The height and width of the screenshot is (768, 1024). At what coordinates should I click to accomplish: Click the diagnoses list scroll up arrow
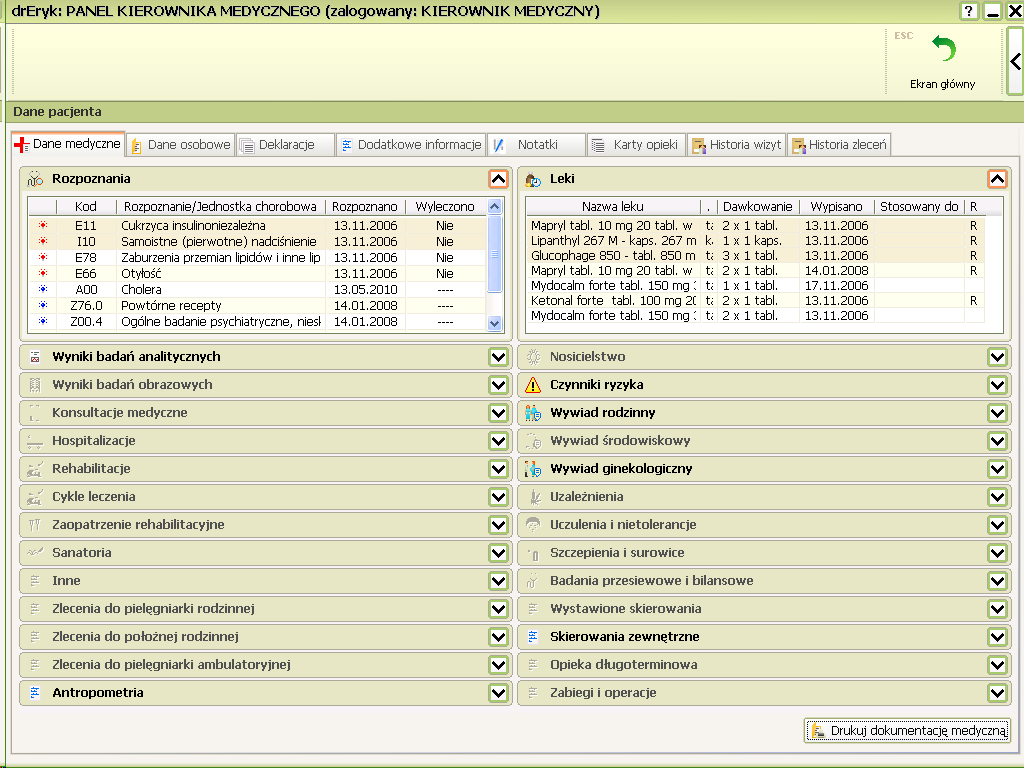[x=494, y=207]
